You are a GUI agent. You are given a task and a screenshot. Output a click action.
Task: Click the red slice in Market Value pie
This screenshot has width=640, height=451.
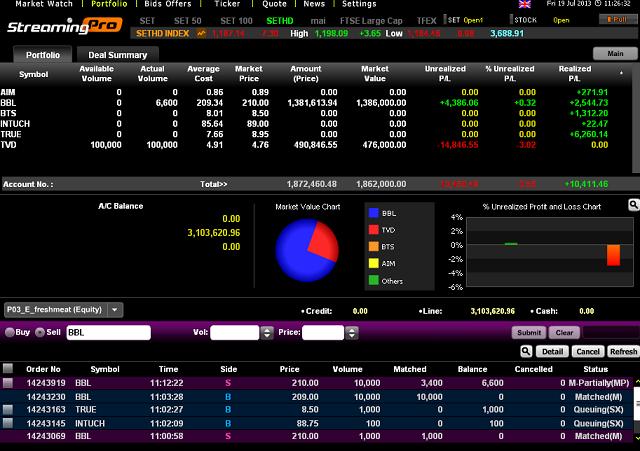click(324, 242)
